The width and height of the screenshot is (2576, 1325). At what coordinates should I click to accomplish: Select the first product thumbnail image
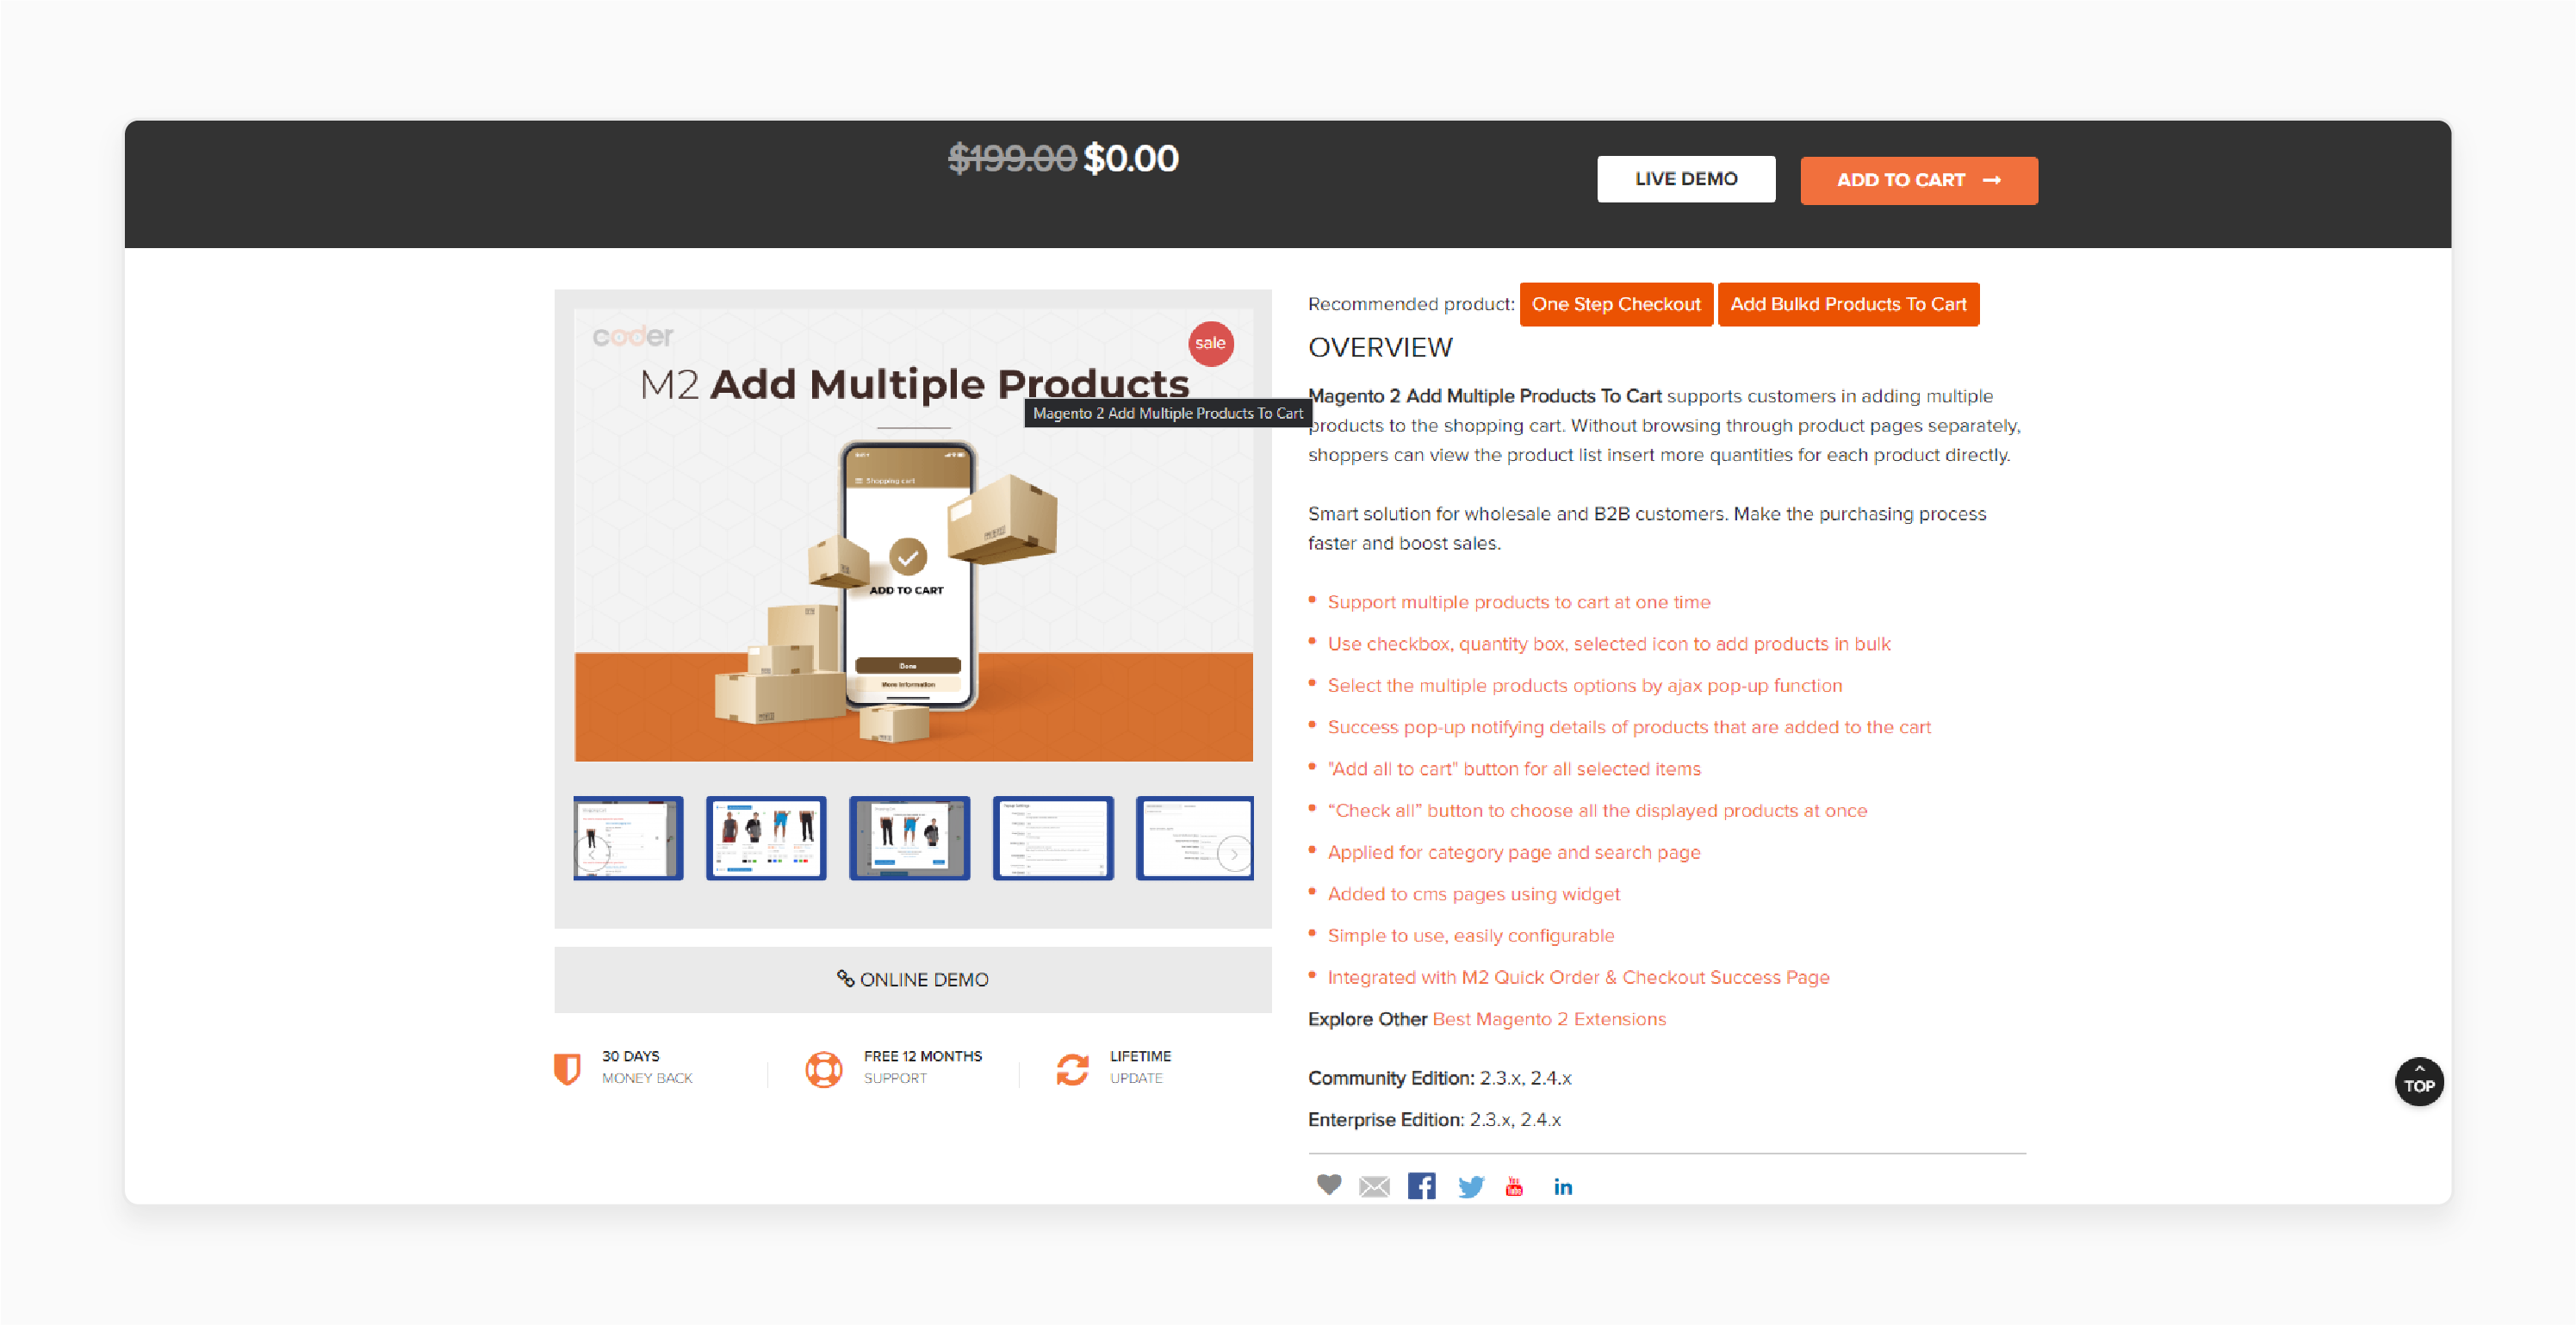coord(627,837)
